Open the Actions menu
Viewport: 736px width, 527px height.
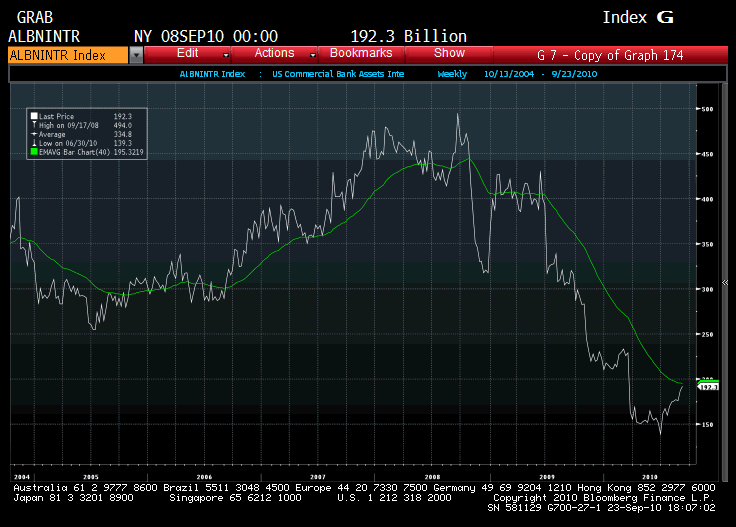[274, 53]
